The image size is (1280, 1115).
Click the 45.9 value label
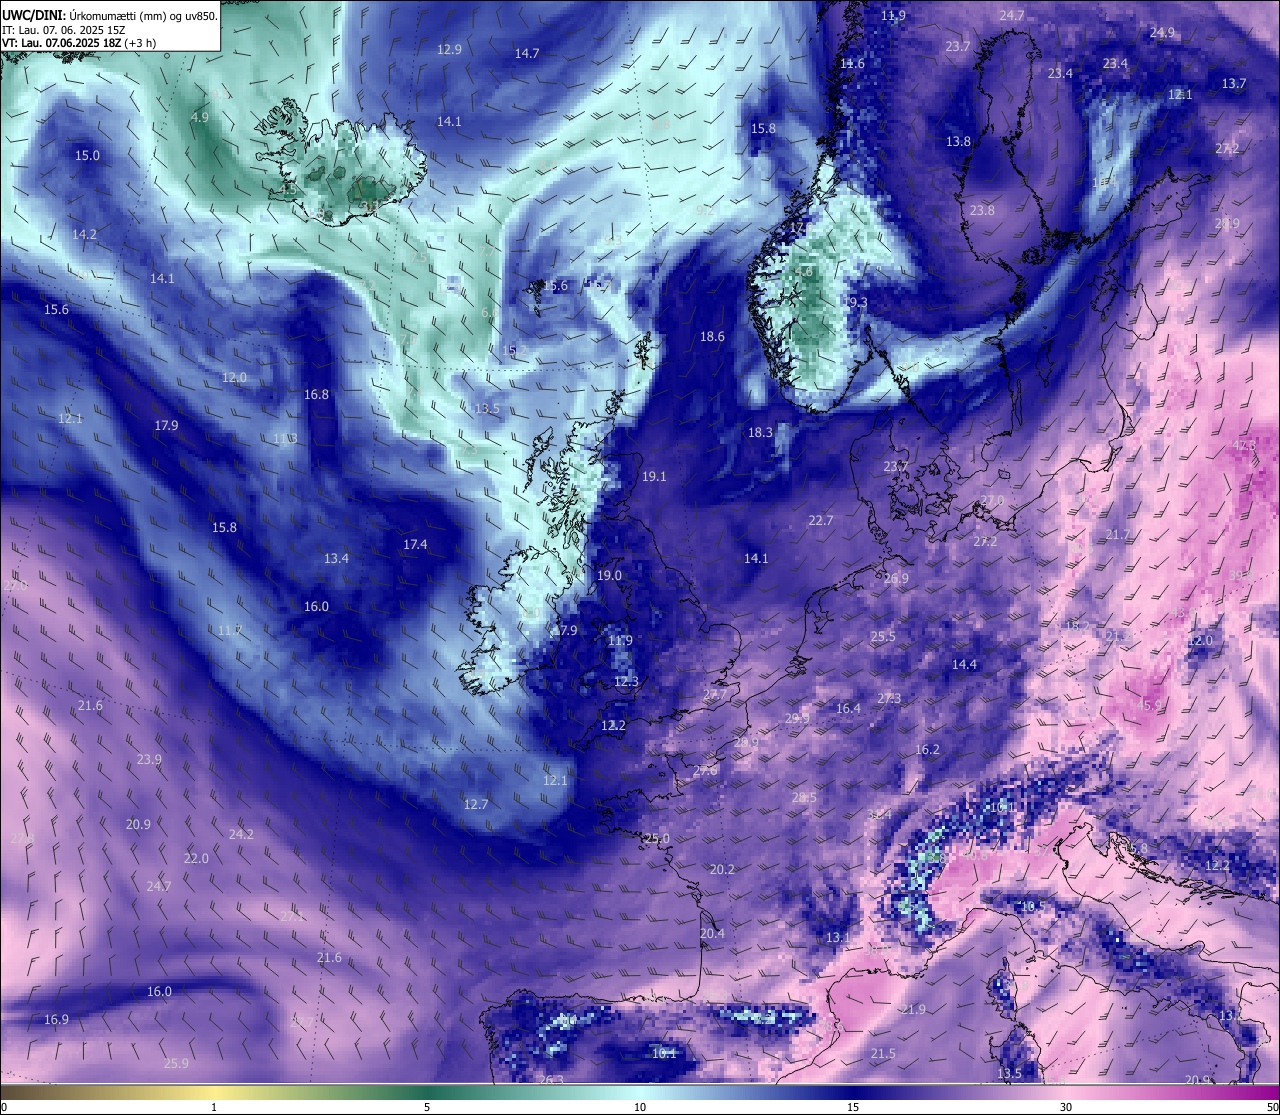1150,705
